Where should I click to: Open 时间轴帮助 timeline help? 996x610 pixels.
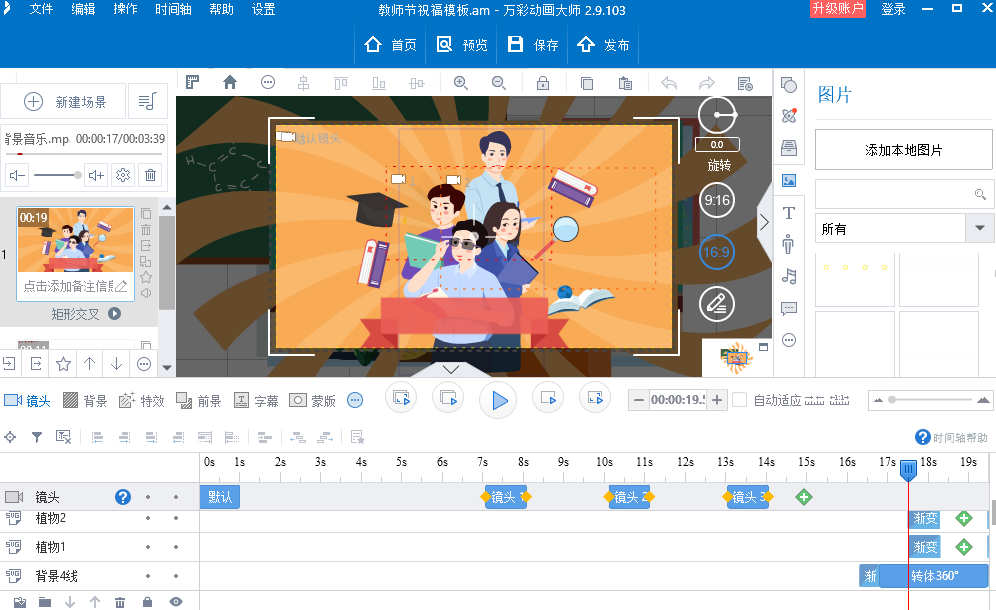(x=952, y=437)
